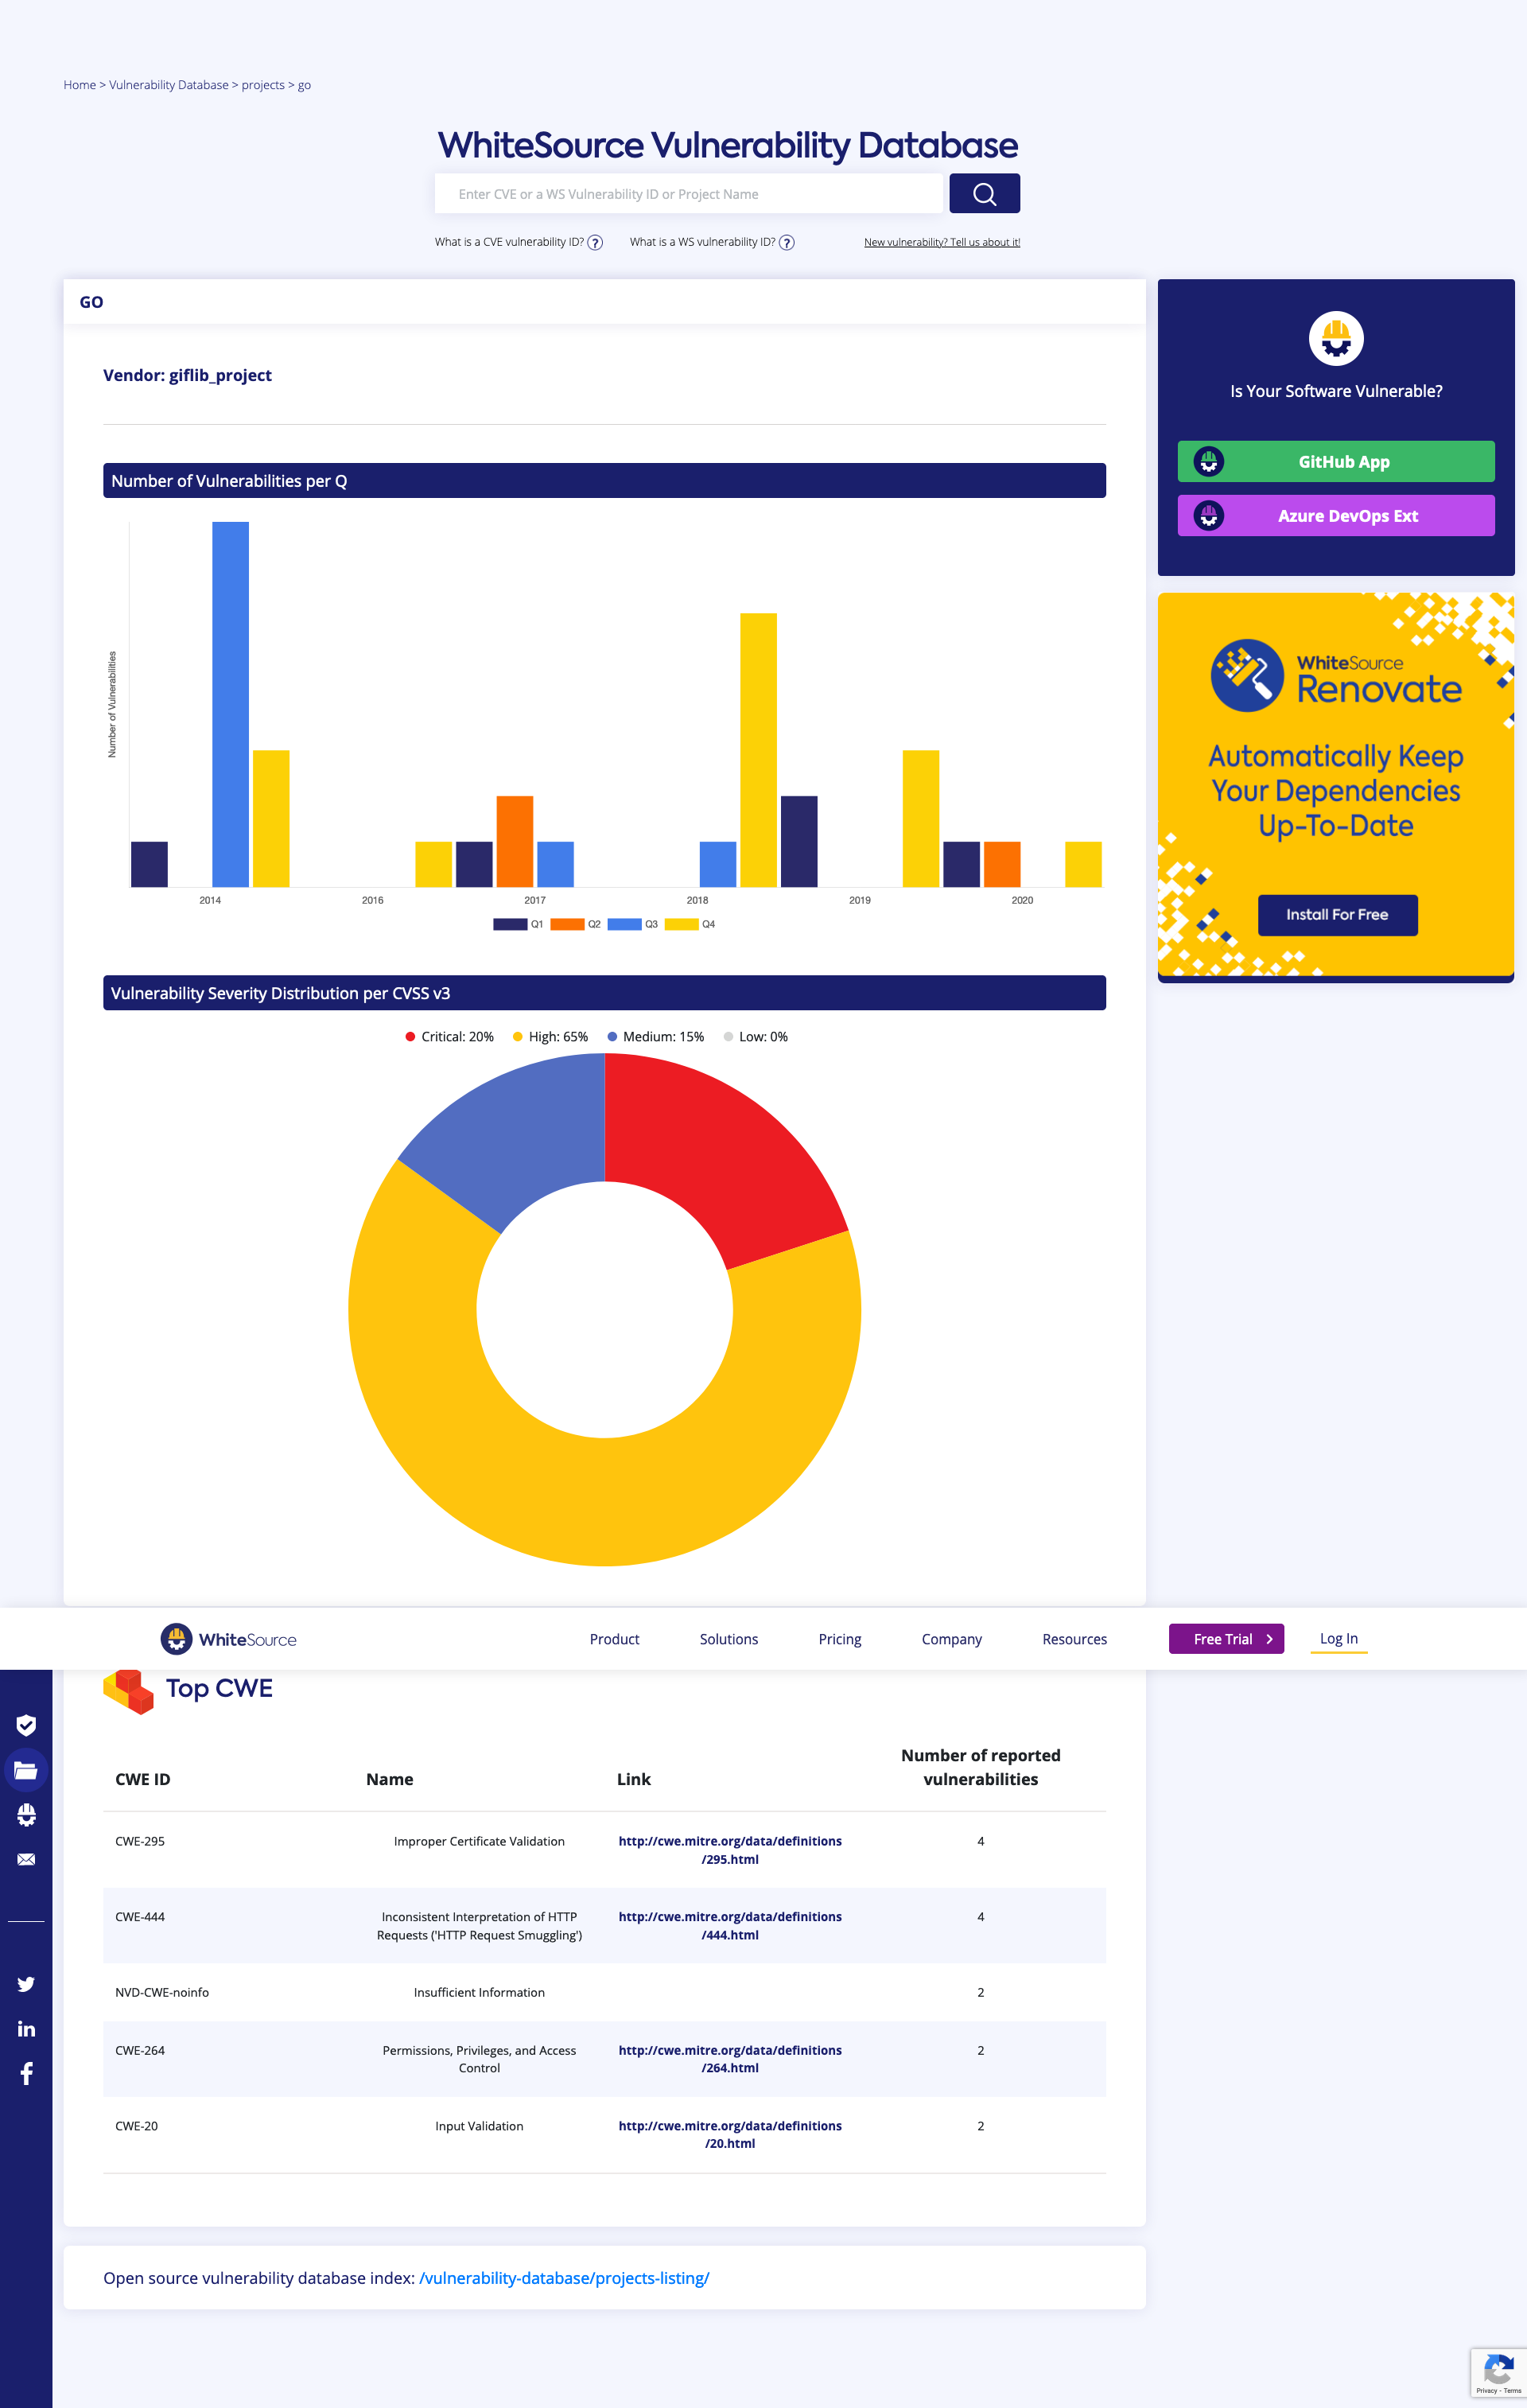Image resolution: width=1527 pixels, height=2408 pixels.
Task: Click the envelope mail icon in sidebar
Action: [26, 1859]
